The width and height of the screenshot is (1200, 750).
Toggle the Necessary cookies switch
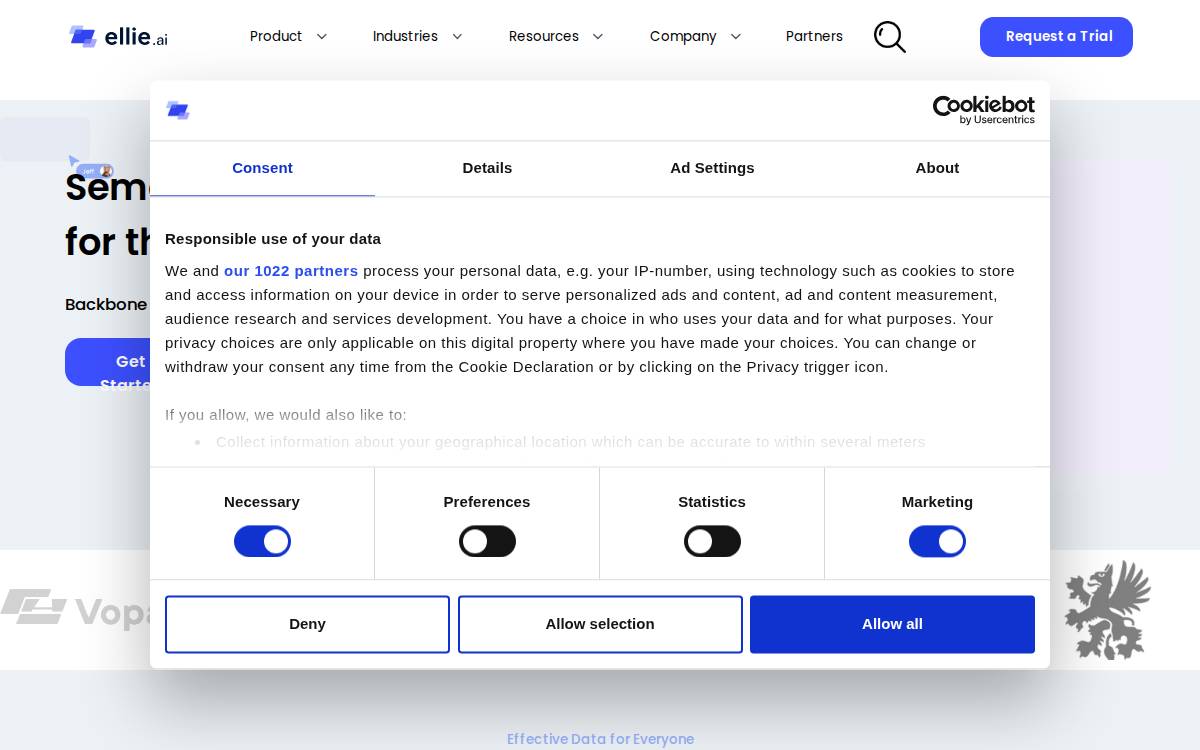point(262,542)
